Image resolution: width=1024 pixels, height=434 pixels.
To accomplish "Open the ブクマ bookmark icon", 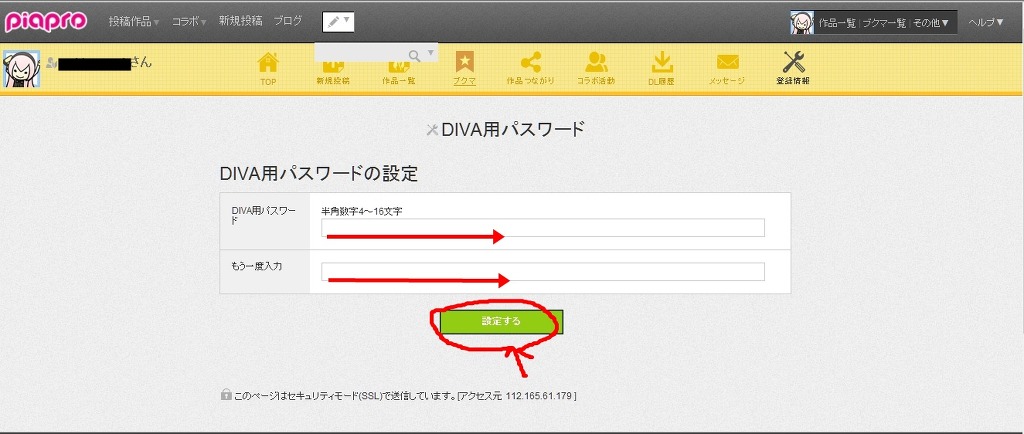I will click(x=464, y=69).
